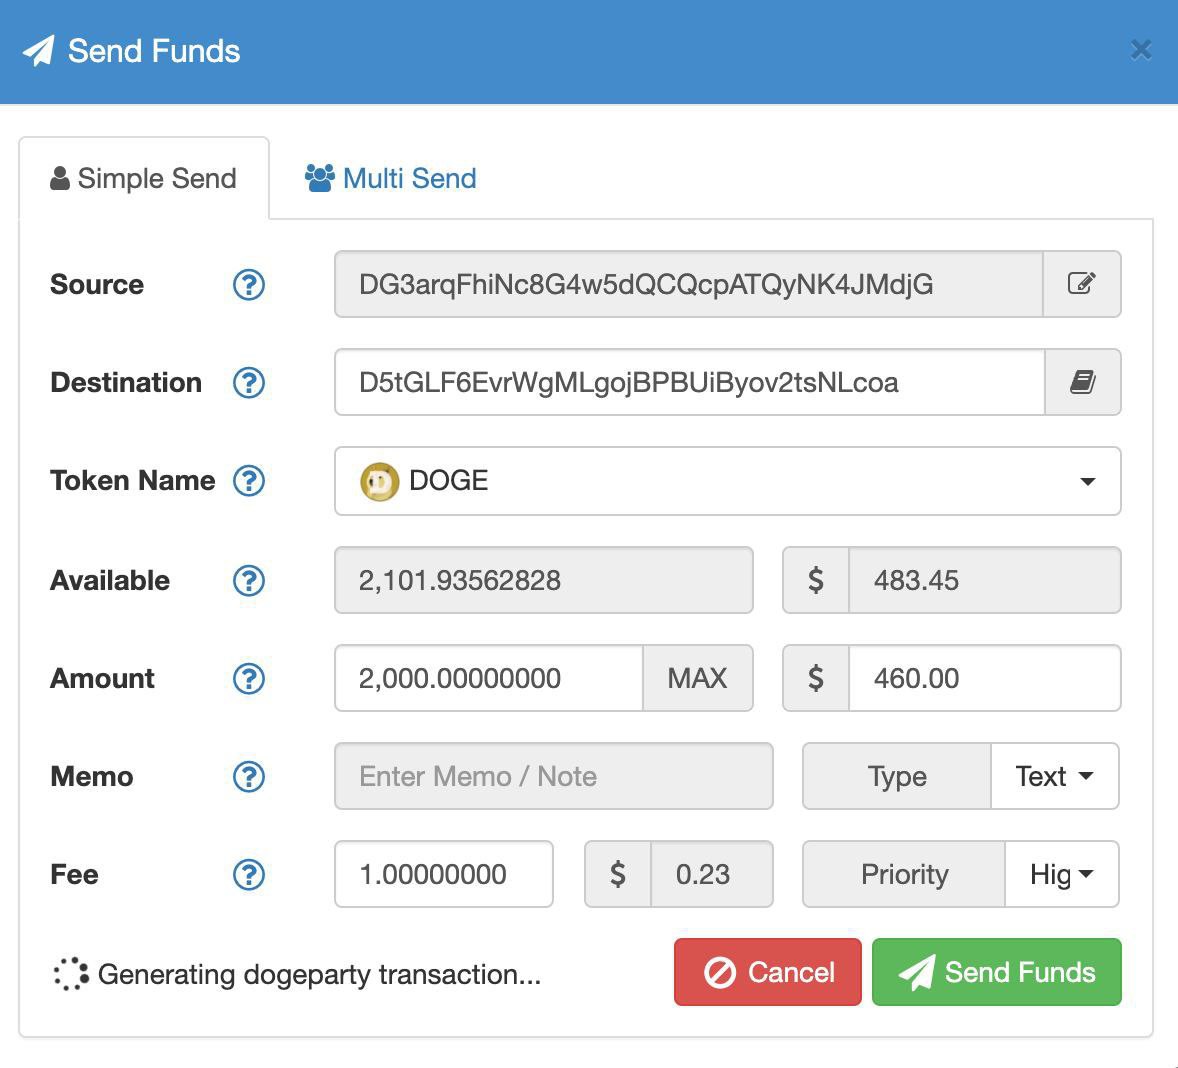This screenshot has width=1178, height=1068.
Task: Click the edit source address icon
Action: tap(1082, 284)
